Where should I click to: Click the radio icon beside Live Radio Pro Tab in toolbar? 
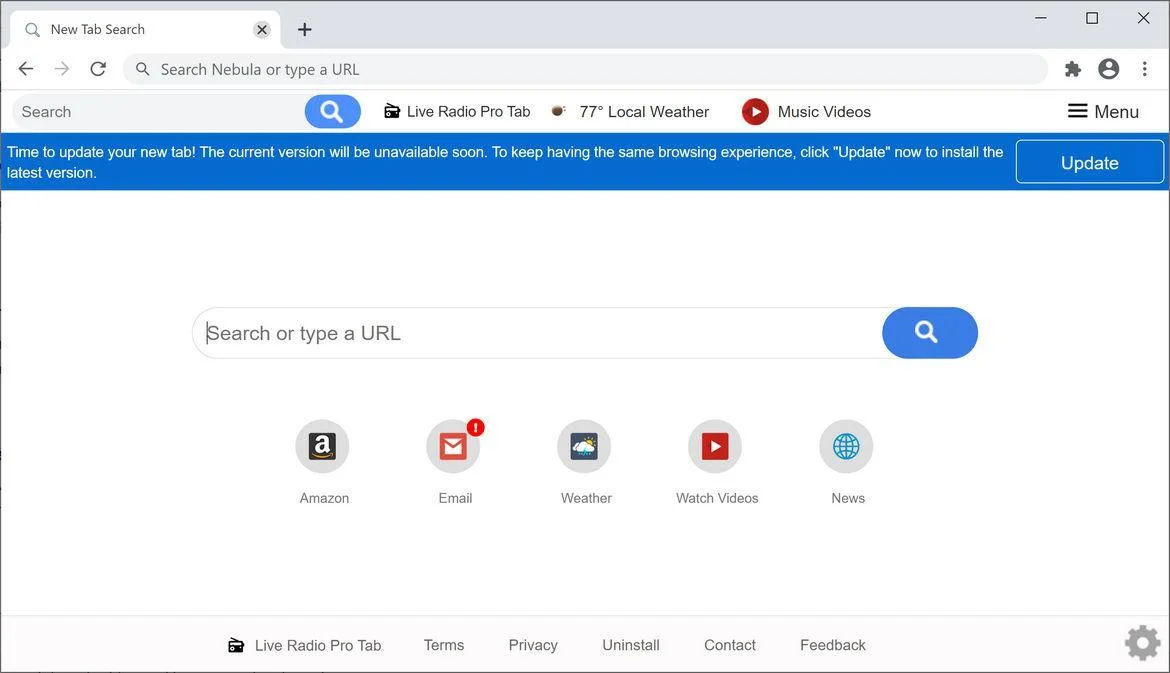click(x=392, y=112)
